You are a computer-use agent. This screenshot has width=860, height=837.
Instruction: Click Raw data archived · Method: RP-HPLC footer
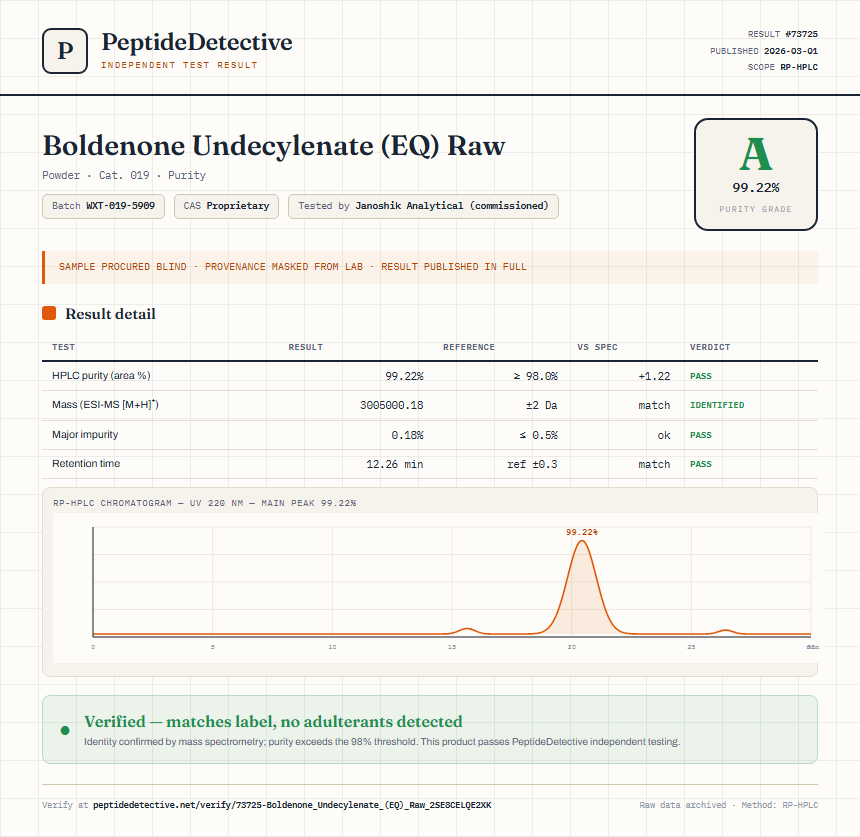point(728,805)
